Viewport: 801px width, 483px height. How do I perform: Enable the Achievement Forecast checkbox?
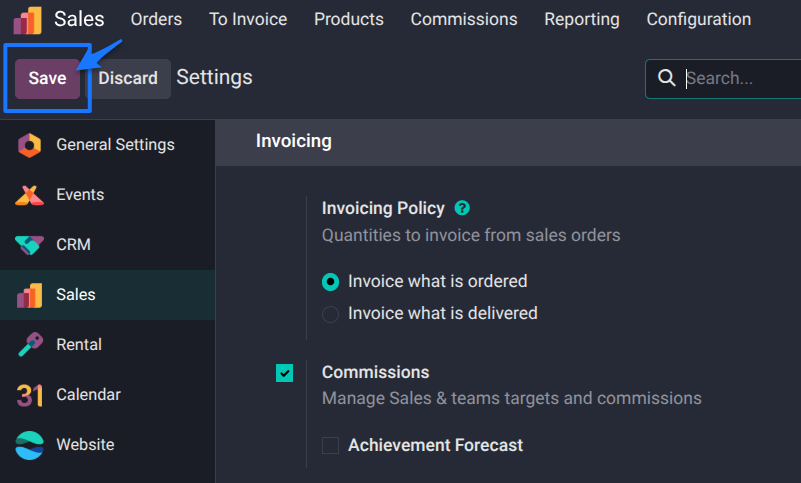[x=330, y=445]
